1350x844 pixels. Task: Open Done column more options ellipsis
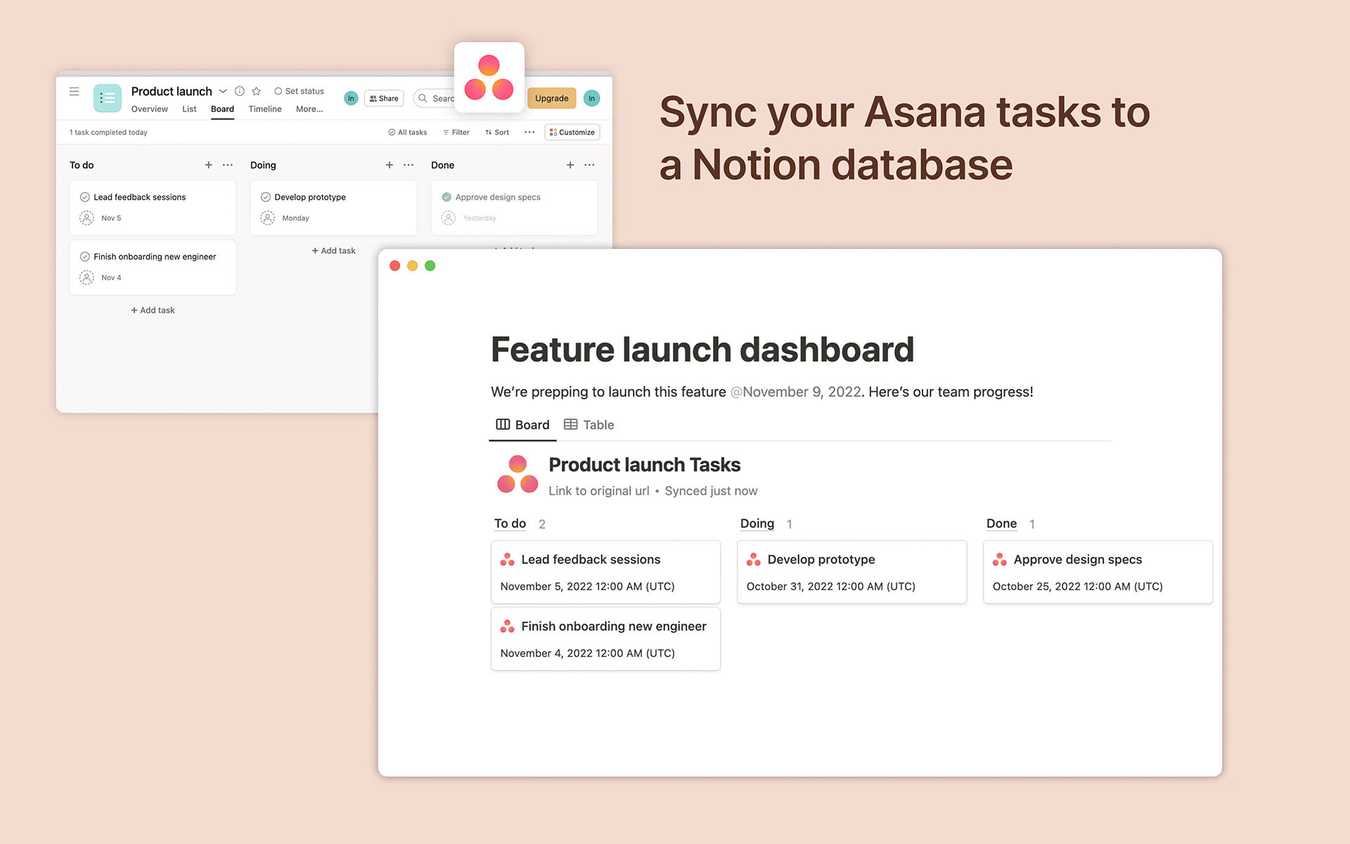point(590,165)
